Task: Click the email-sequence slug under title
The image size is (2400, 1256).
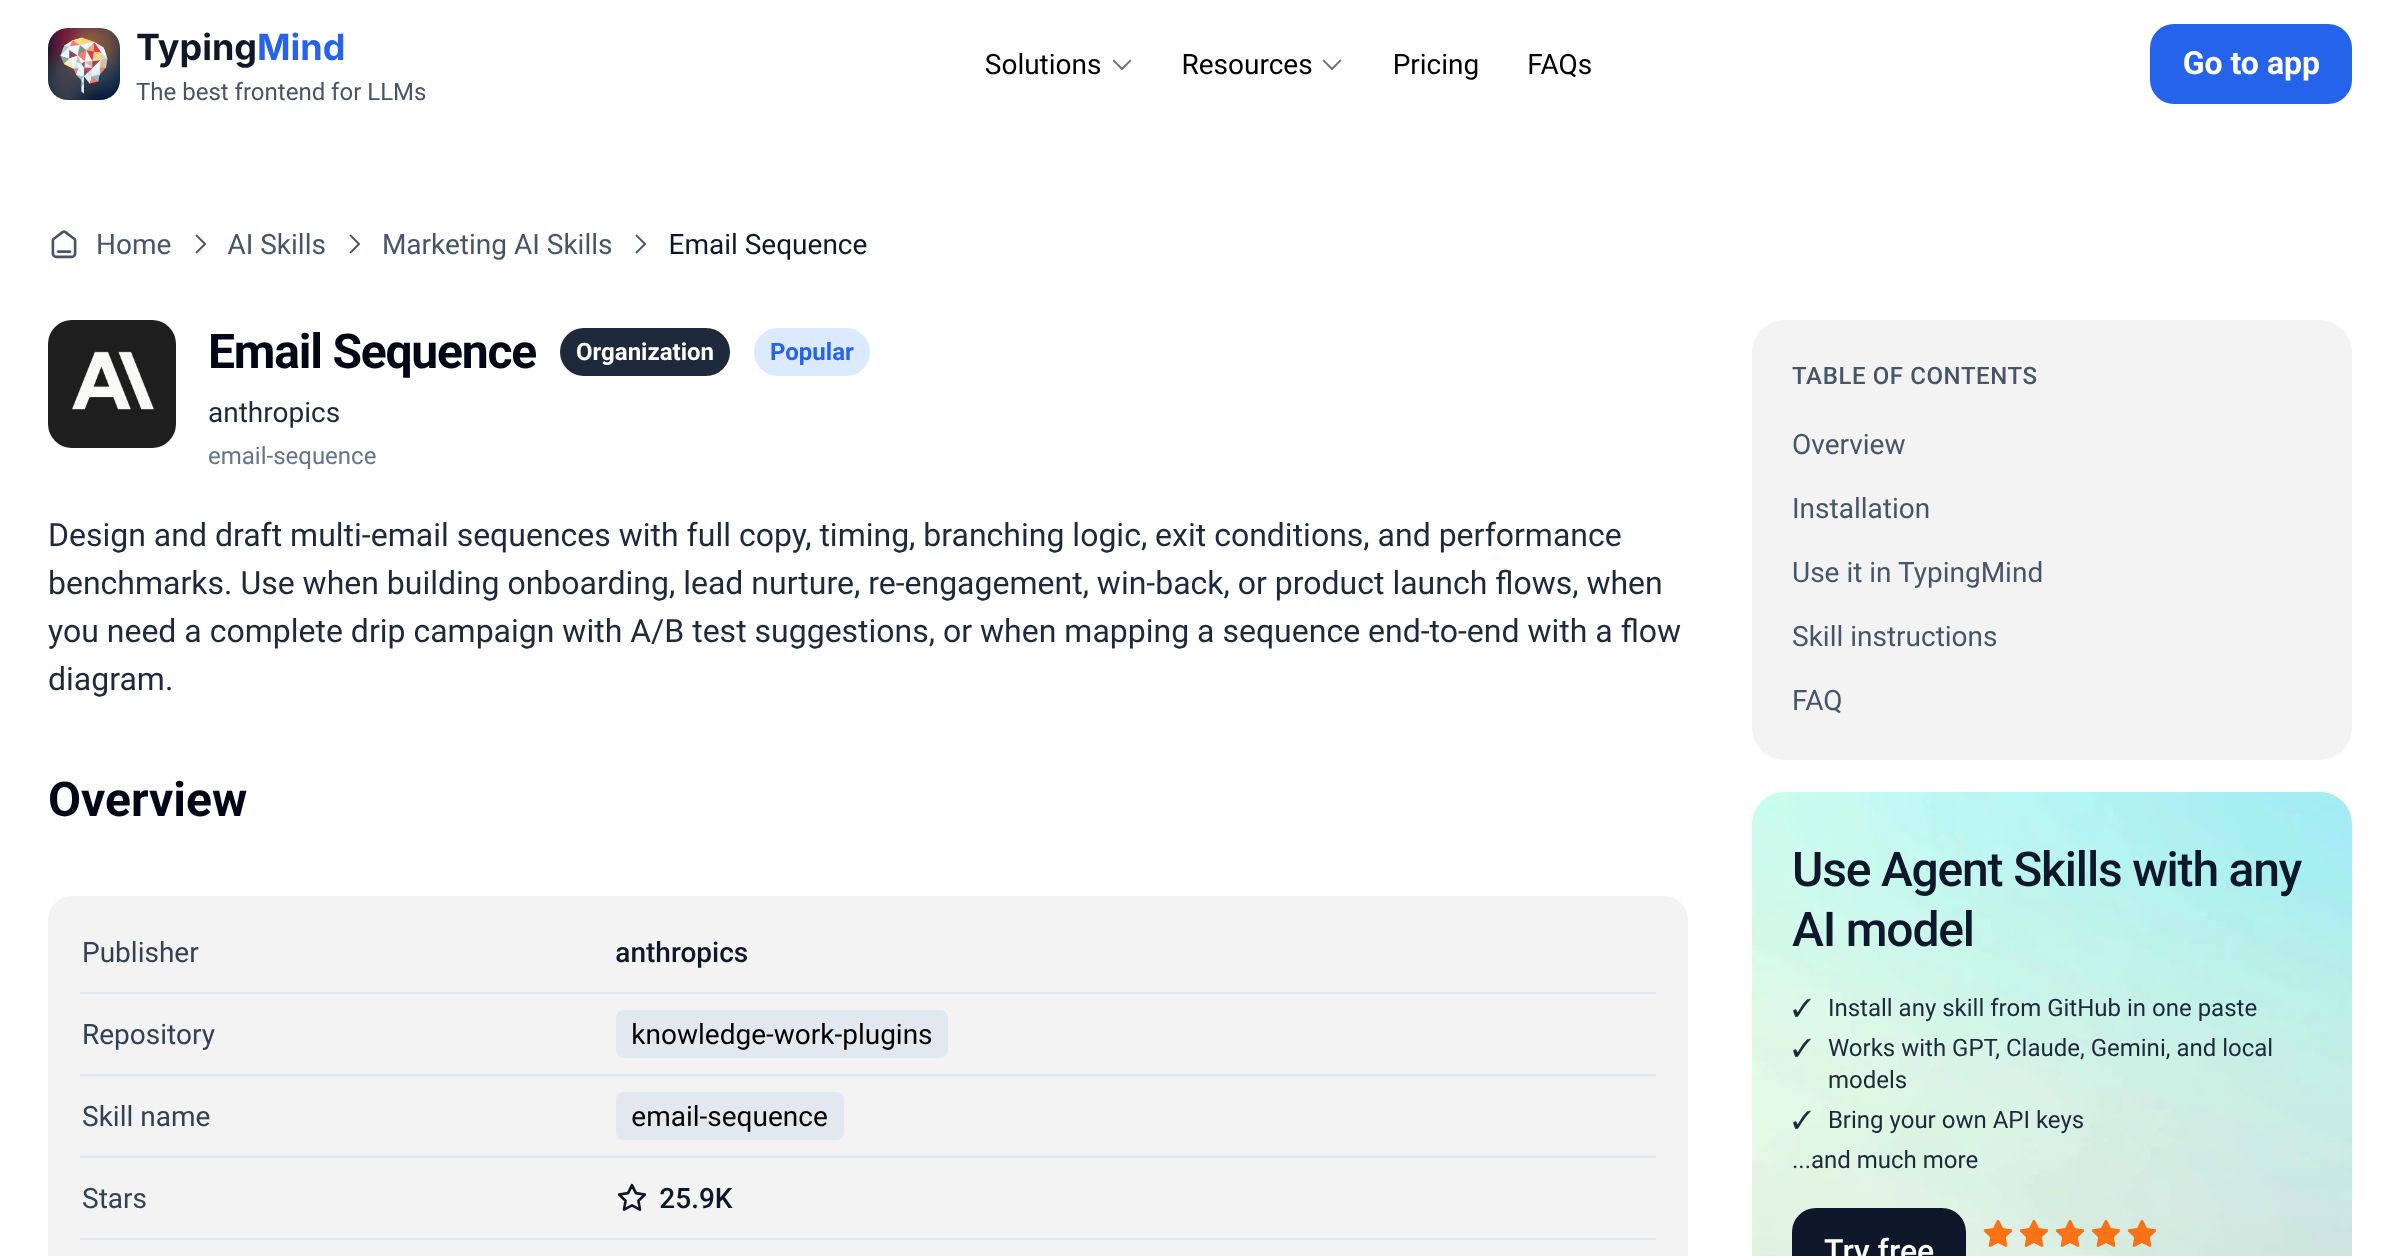Action: pyautogui.click(x=292, y=456)
